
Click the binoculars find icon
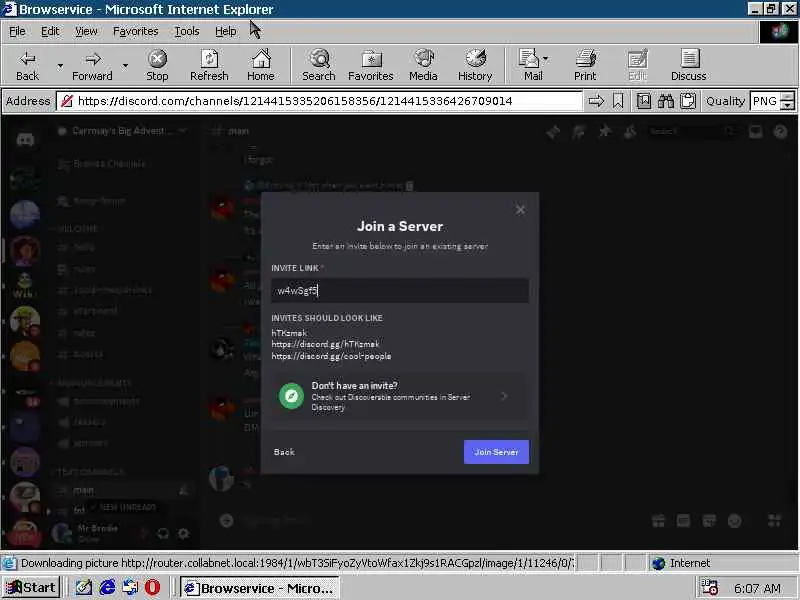pyautogui.click(x=666, y=101)
